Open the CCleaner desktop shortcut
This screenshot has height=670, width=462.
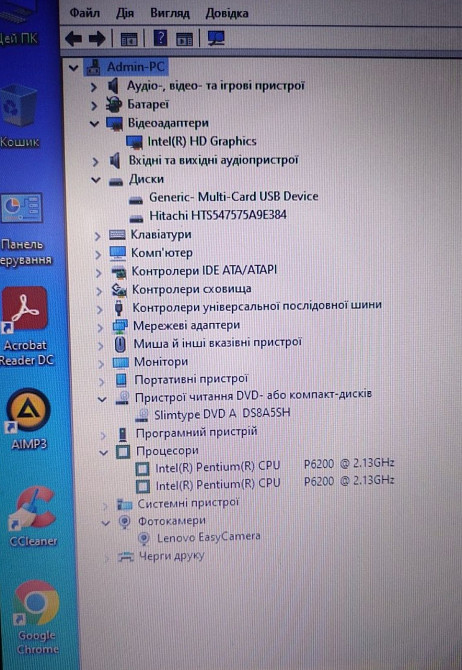tap(33, 516)
